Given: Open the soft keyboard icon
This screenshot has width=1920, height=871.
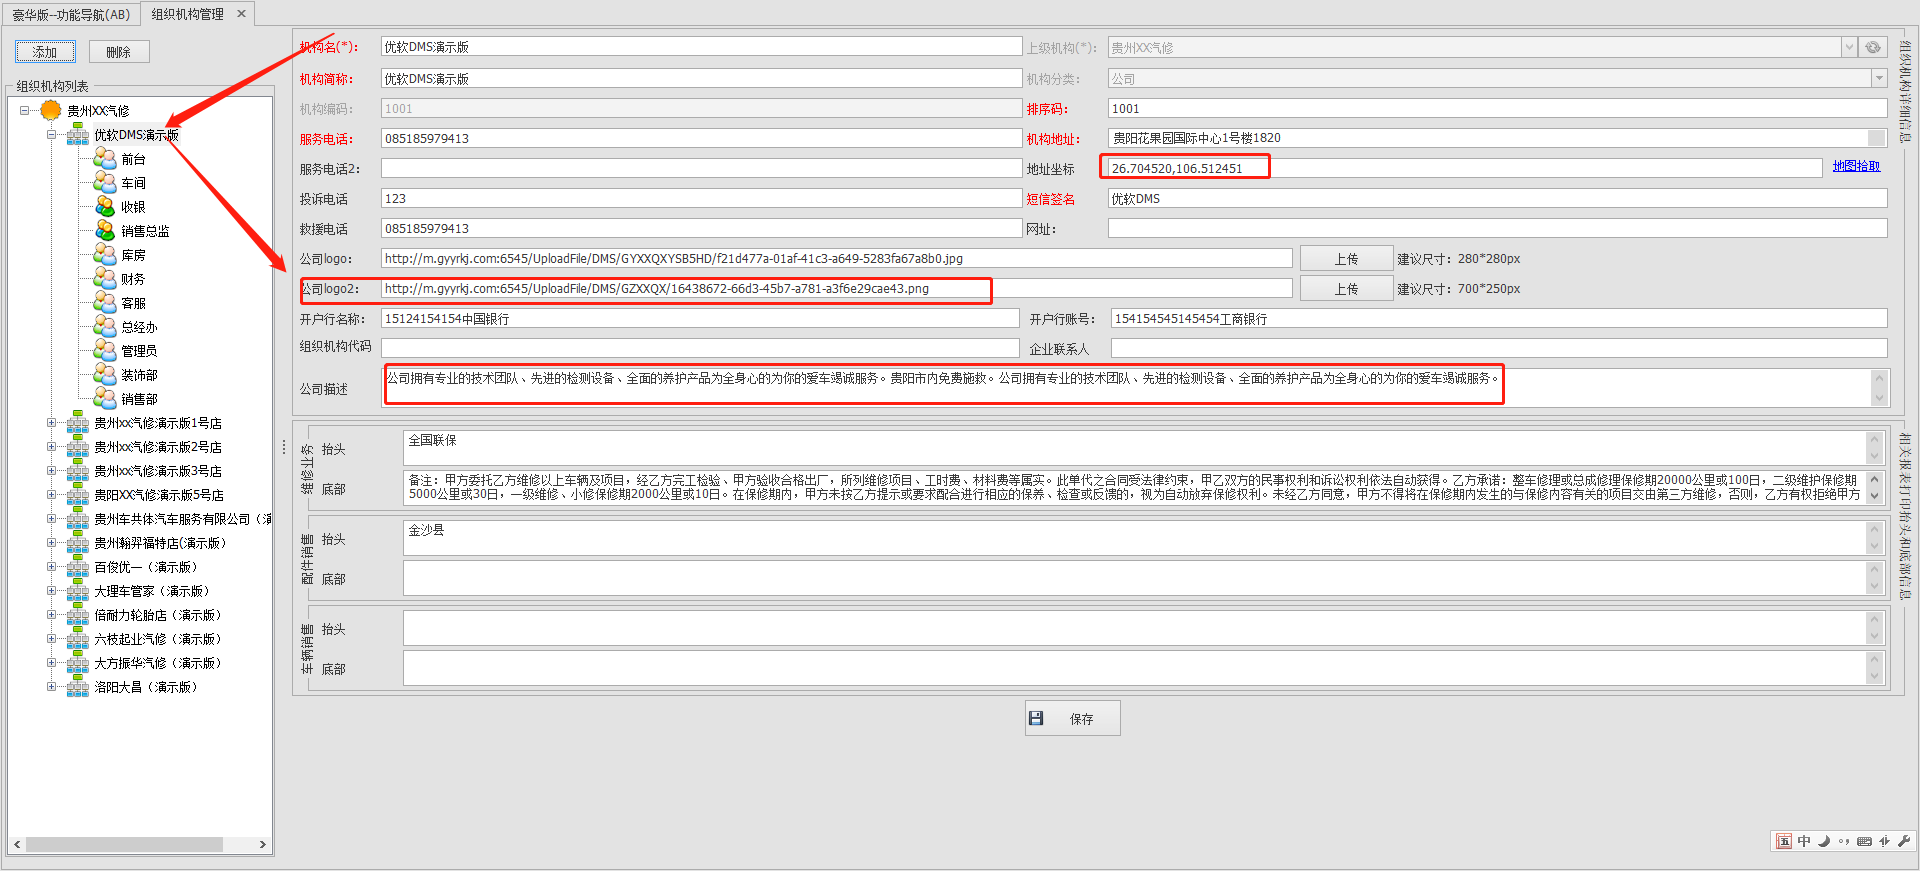Looking at the screenshot, I should coord(1864,841).
